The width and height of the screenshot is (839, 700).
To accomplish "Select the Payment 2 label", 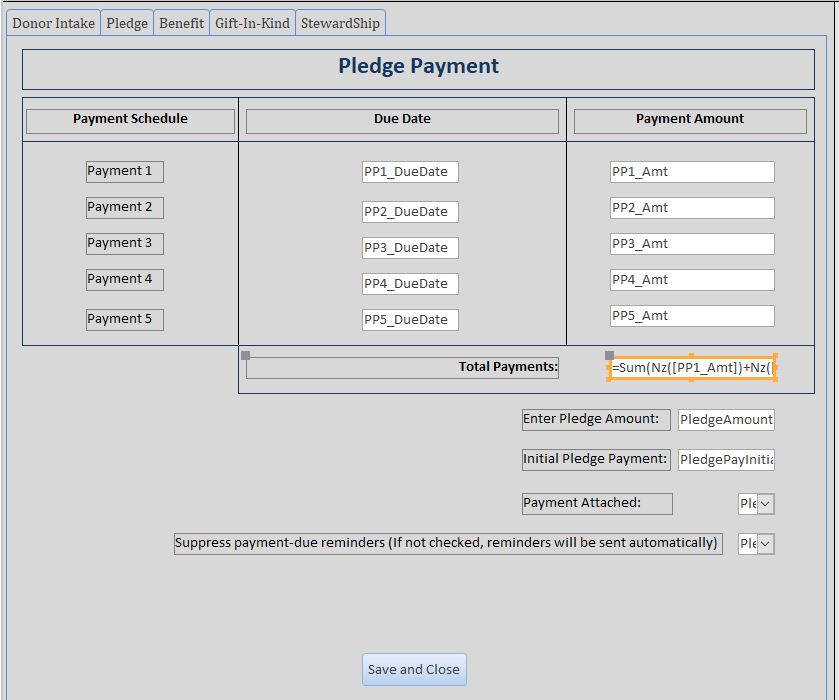I will click(125, 208).
